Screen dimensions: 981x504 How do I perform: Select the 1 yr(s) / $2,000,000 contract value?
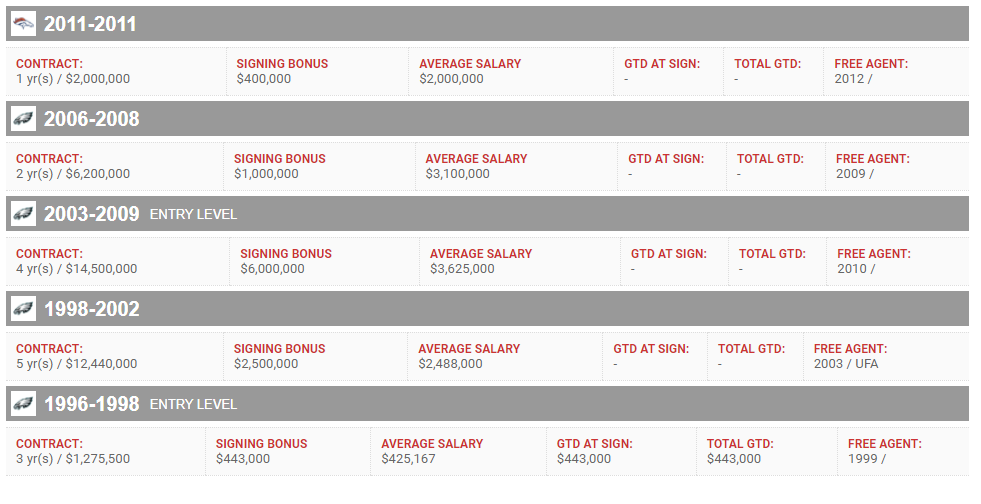(x=73, y=79)
